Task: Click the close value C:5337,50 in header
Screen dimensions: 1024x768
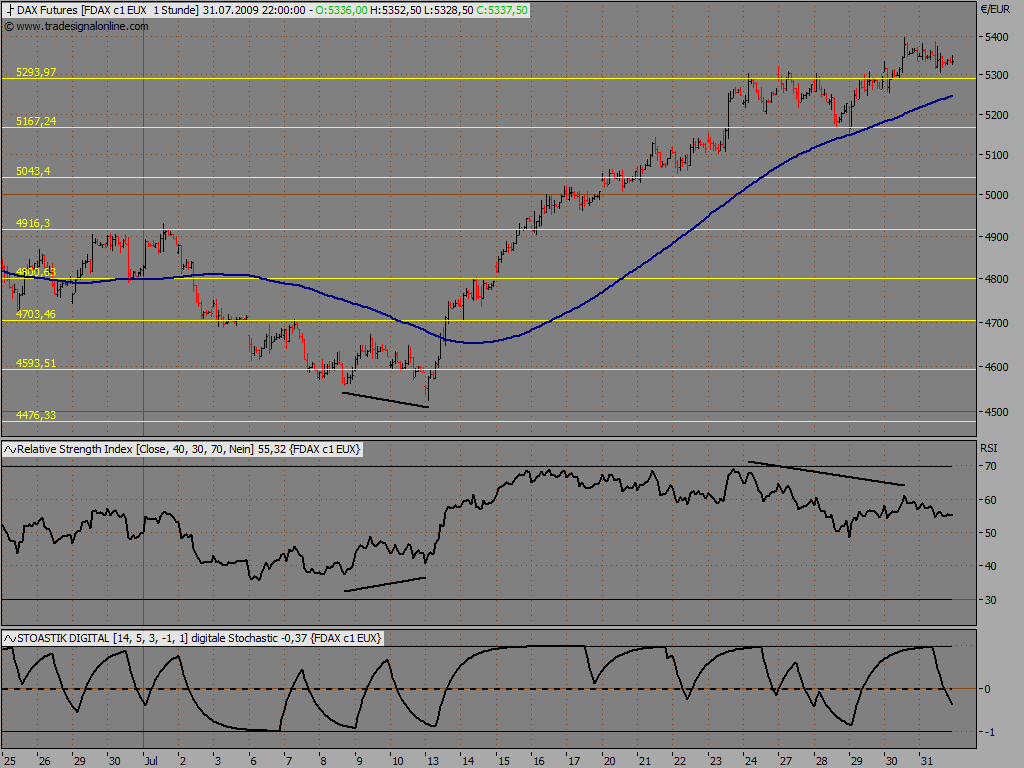Action: pyautogui.click(x=502, y=10)
